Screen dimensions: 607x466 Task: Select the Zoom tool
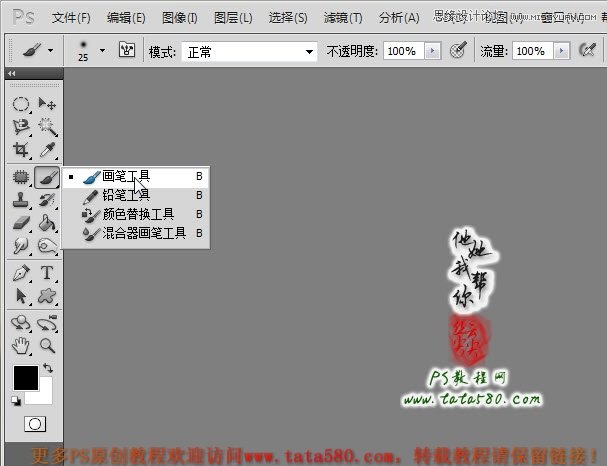pos(47,346)
